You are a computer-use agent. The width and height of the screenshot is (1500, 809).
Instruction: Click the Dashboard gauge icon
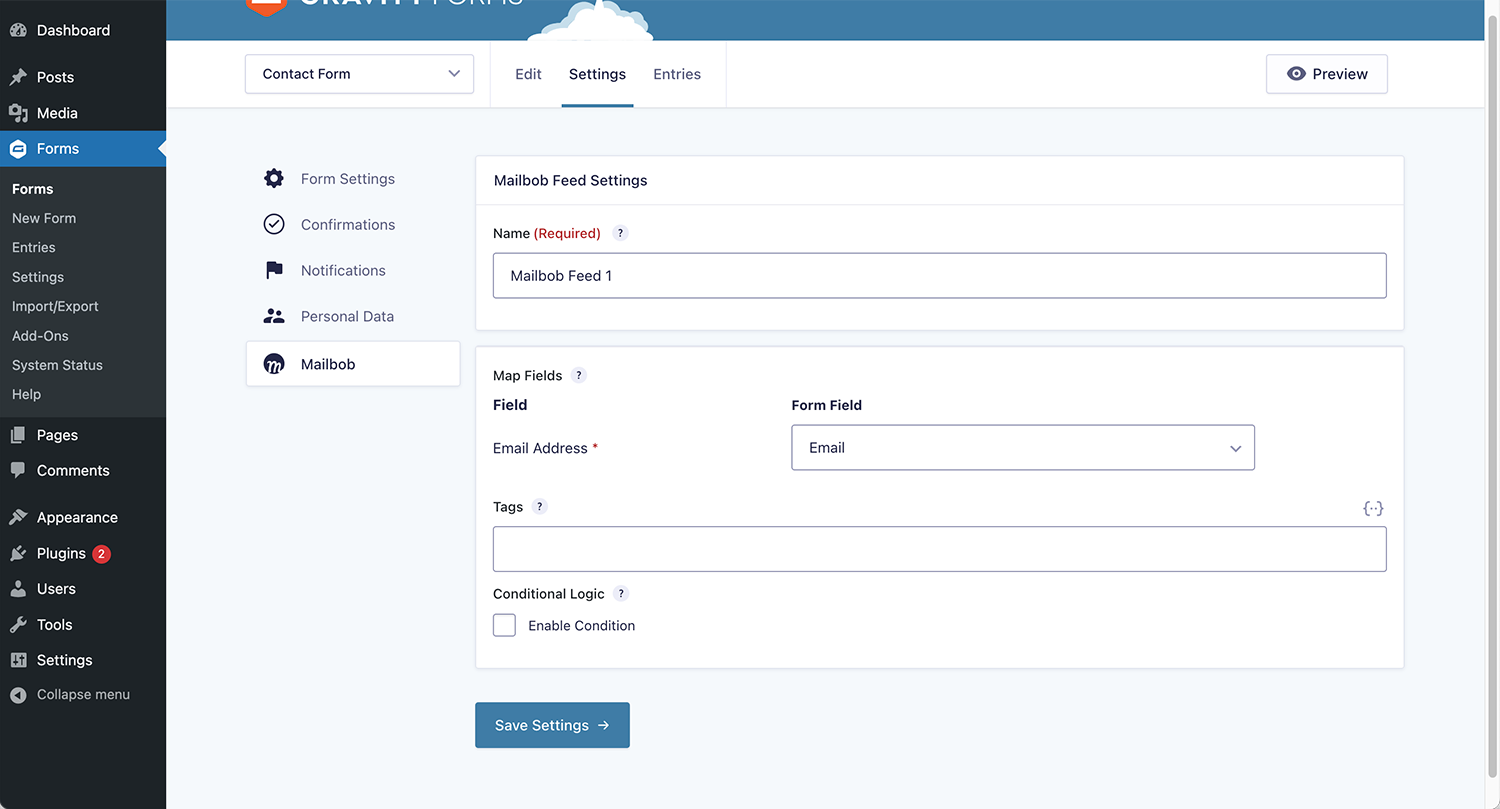pyautogui.click(x=18, y=30)
